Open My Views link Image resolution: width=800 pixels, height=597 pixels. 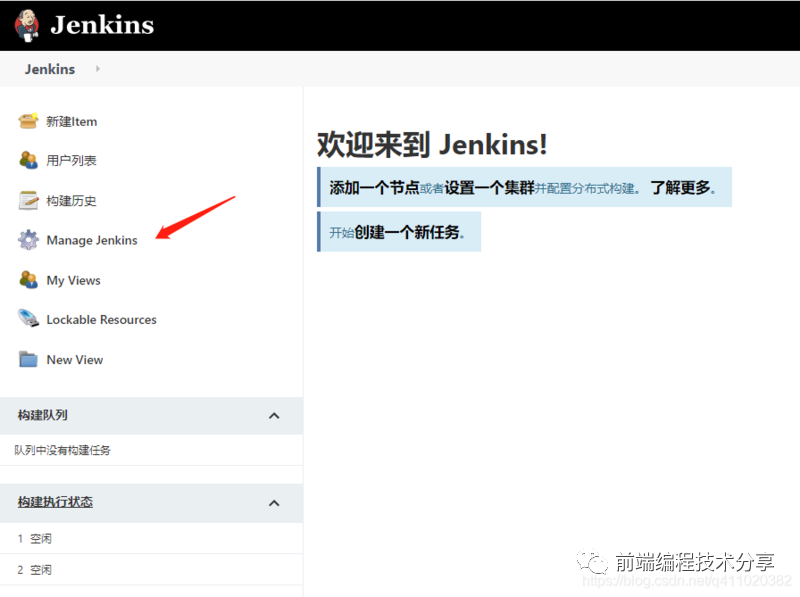[x=73, y=281]
